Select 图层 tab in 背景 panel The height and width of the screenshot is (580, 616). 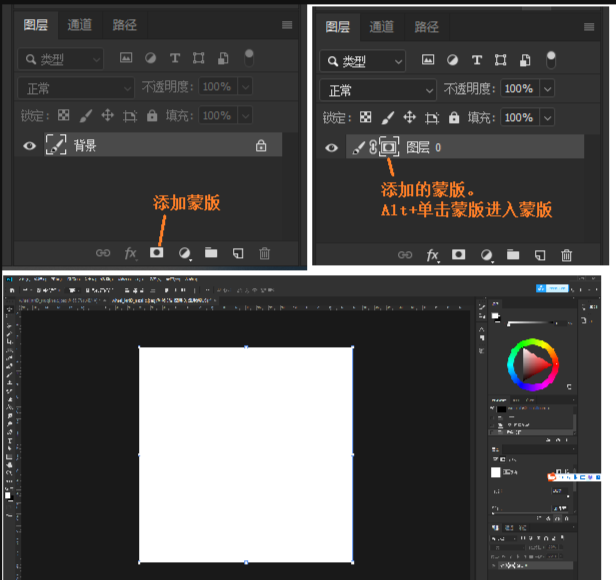(36, 25)
